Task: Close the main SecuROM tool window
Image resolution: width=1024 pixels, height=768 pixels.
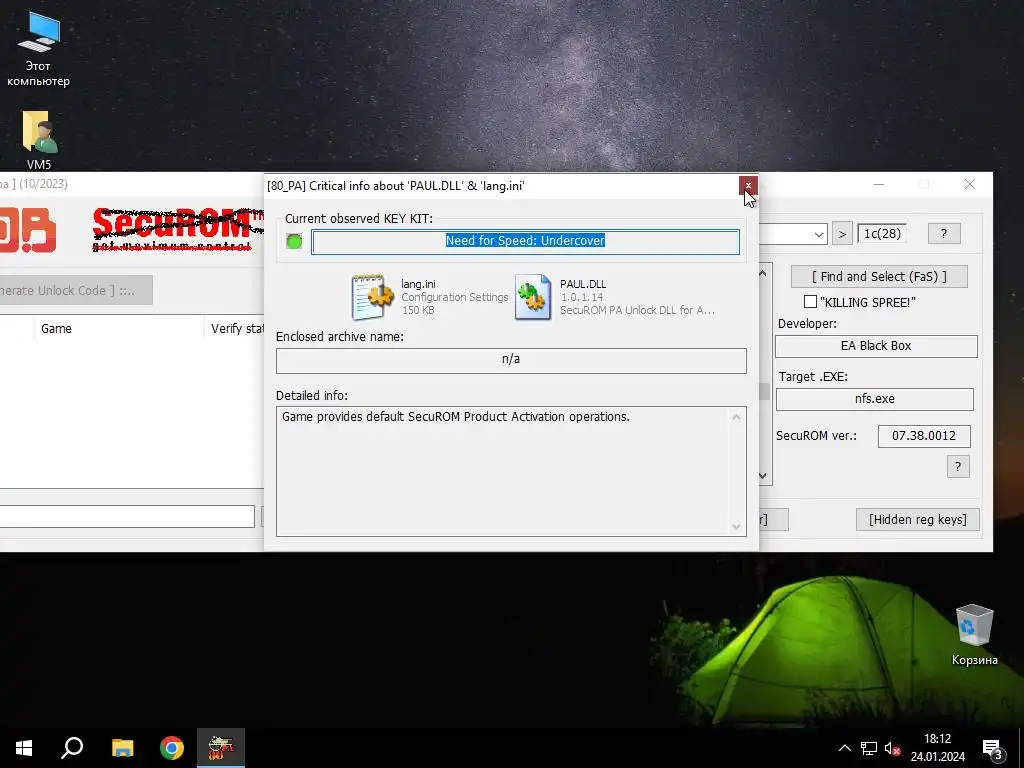Action: pos(970,185)
